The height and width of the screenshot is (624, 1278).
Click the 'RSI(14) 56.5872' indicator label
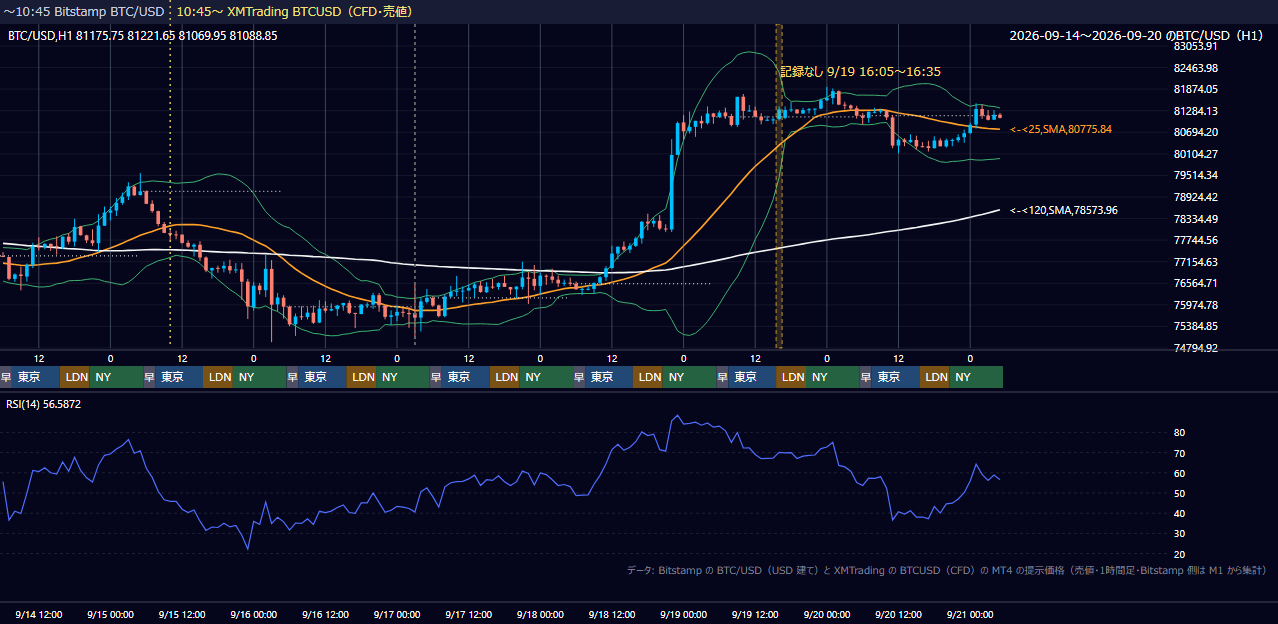44,404
